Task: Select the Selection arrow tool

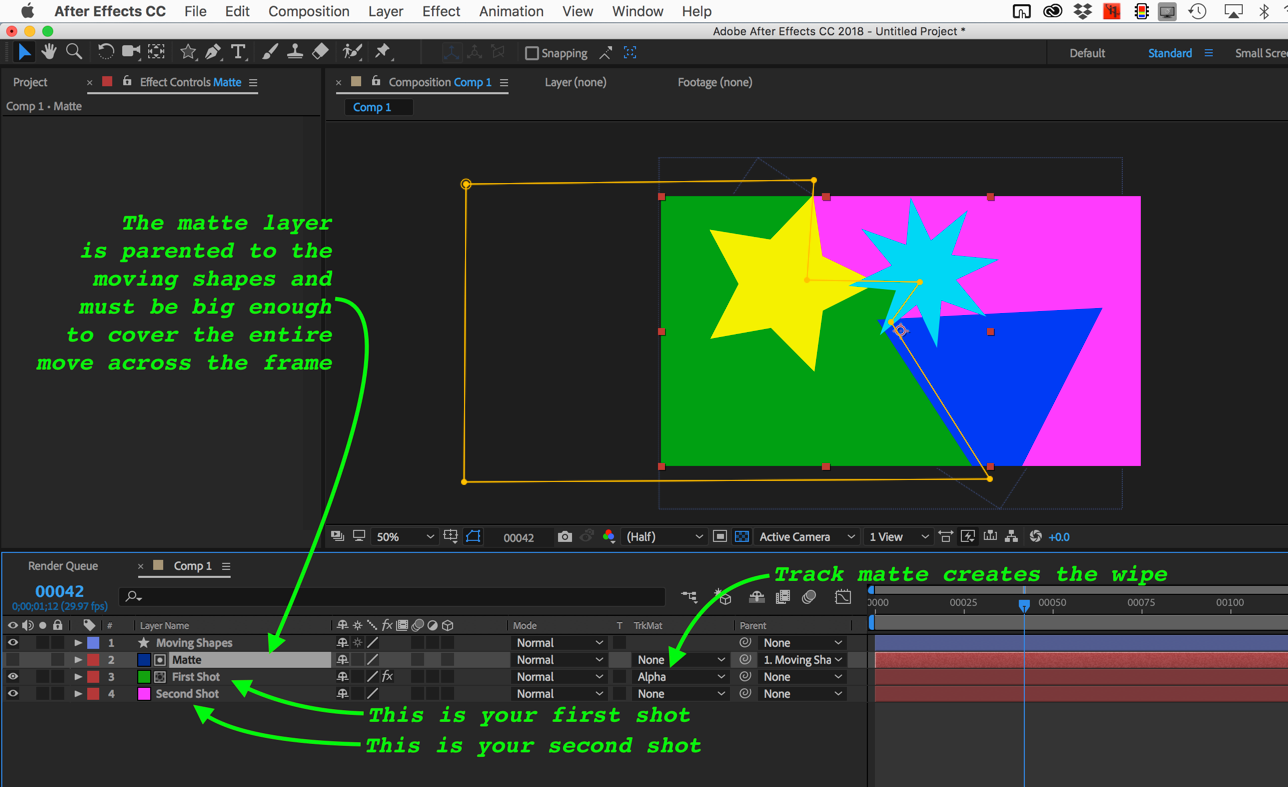Action: pos(24,51)
